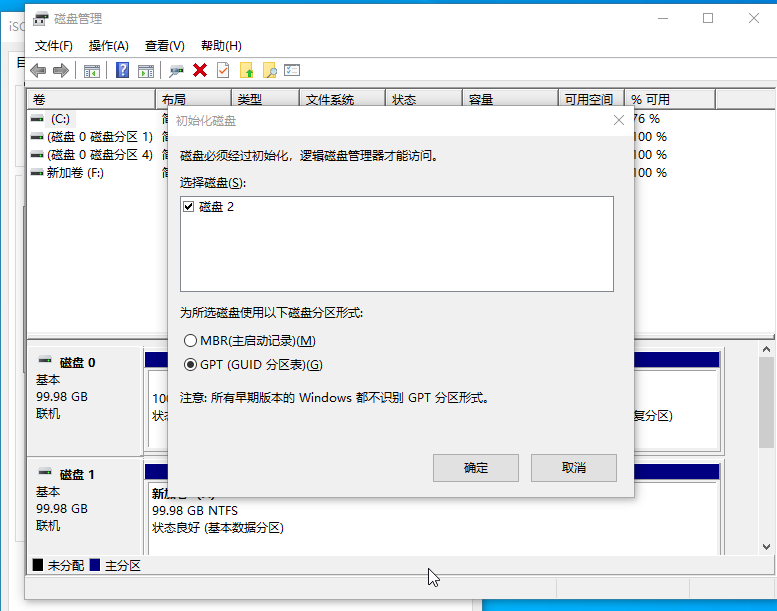Close the 初始化磁盘 dialog with its X
This screenshot has height=611, width=777.
coord(619,120)
